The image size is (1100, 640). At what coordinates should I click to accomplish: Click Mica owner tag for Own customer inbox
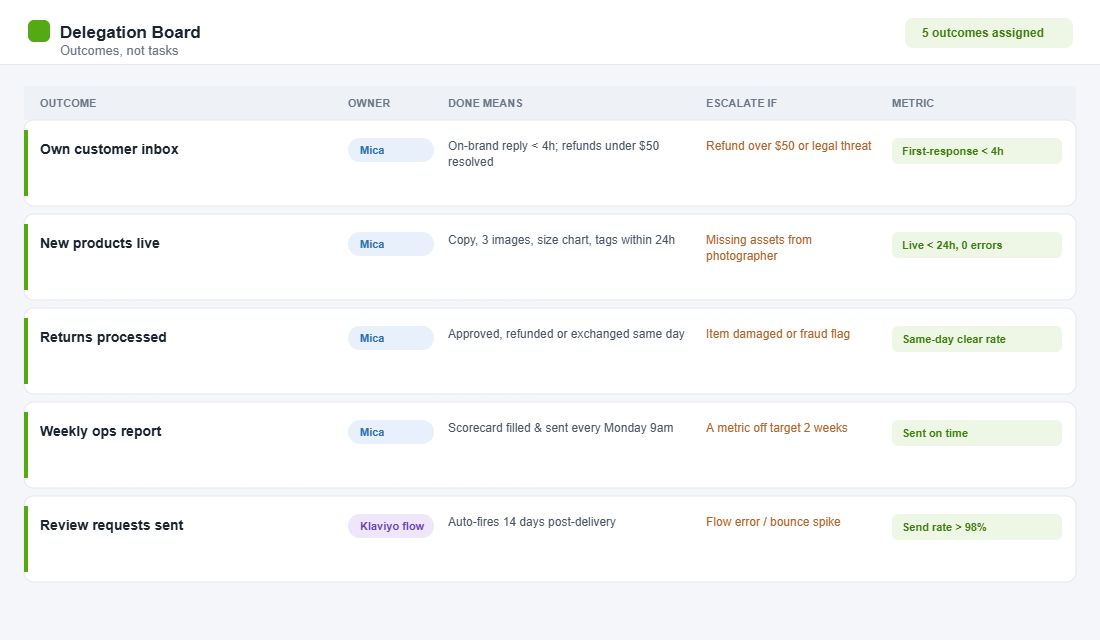pyautogui.click(x=391, y=150)
